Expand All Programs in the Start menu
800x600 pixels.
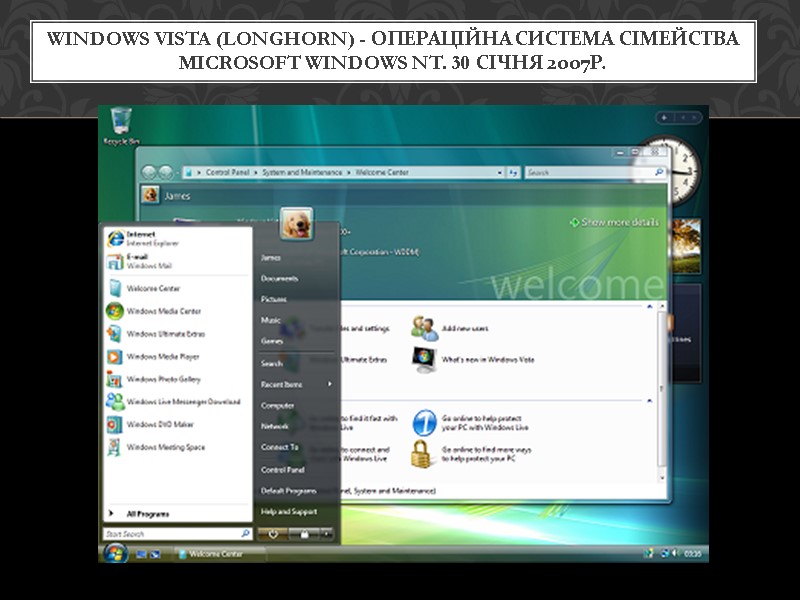pos(150,514)
